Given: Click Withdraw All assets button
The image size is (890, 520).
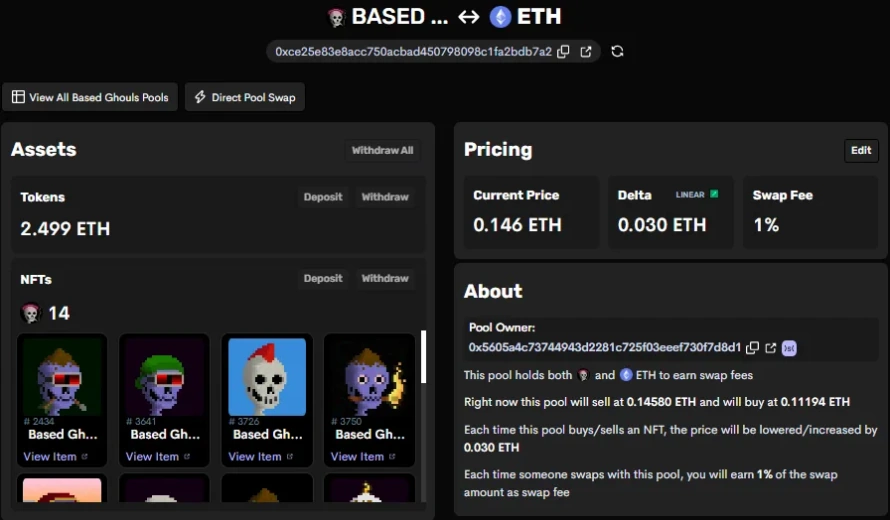Looking at the screenshot, I should (x=383, y=150).
